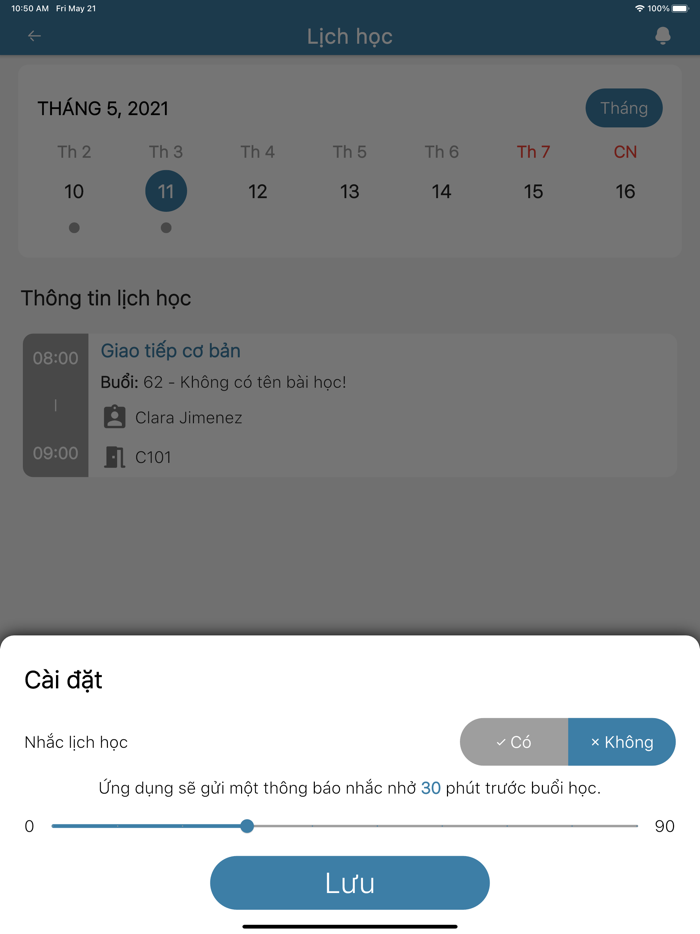Check the Wi-Fi status icon

(639, 8)
